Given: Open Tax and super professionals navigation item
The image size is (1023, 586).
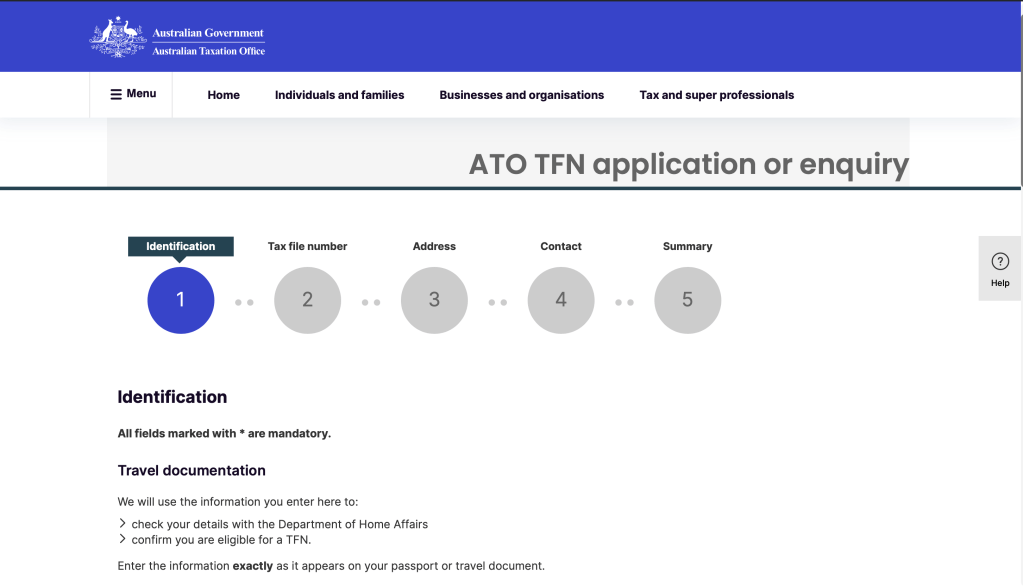Looking at the screenshot, I should coord(717,95).
